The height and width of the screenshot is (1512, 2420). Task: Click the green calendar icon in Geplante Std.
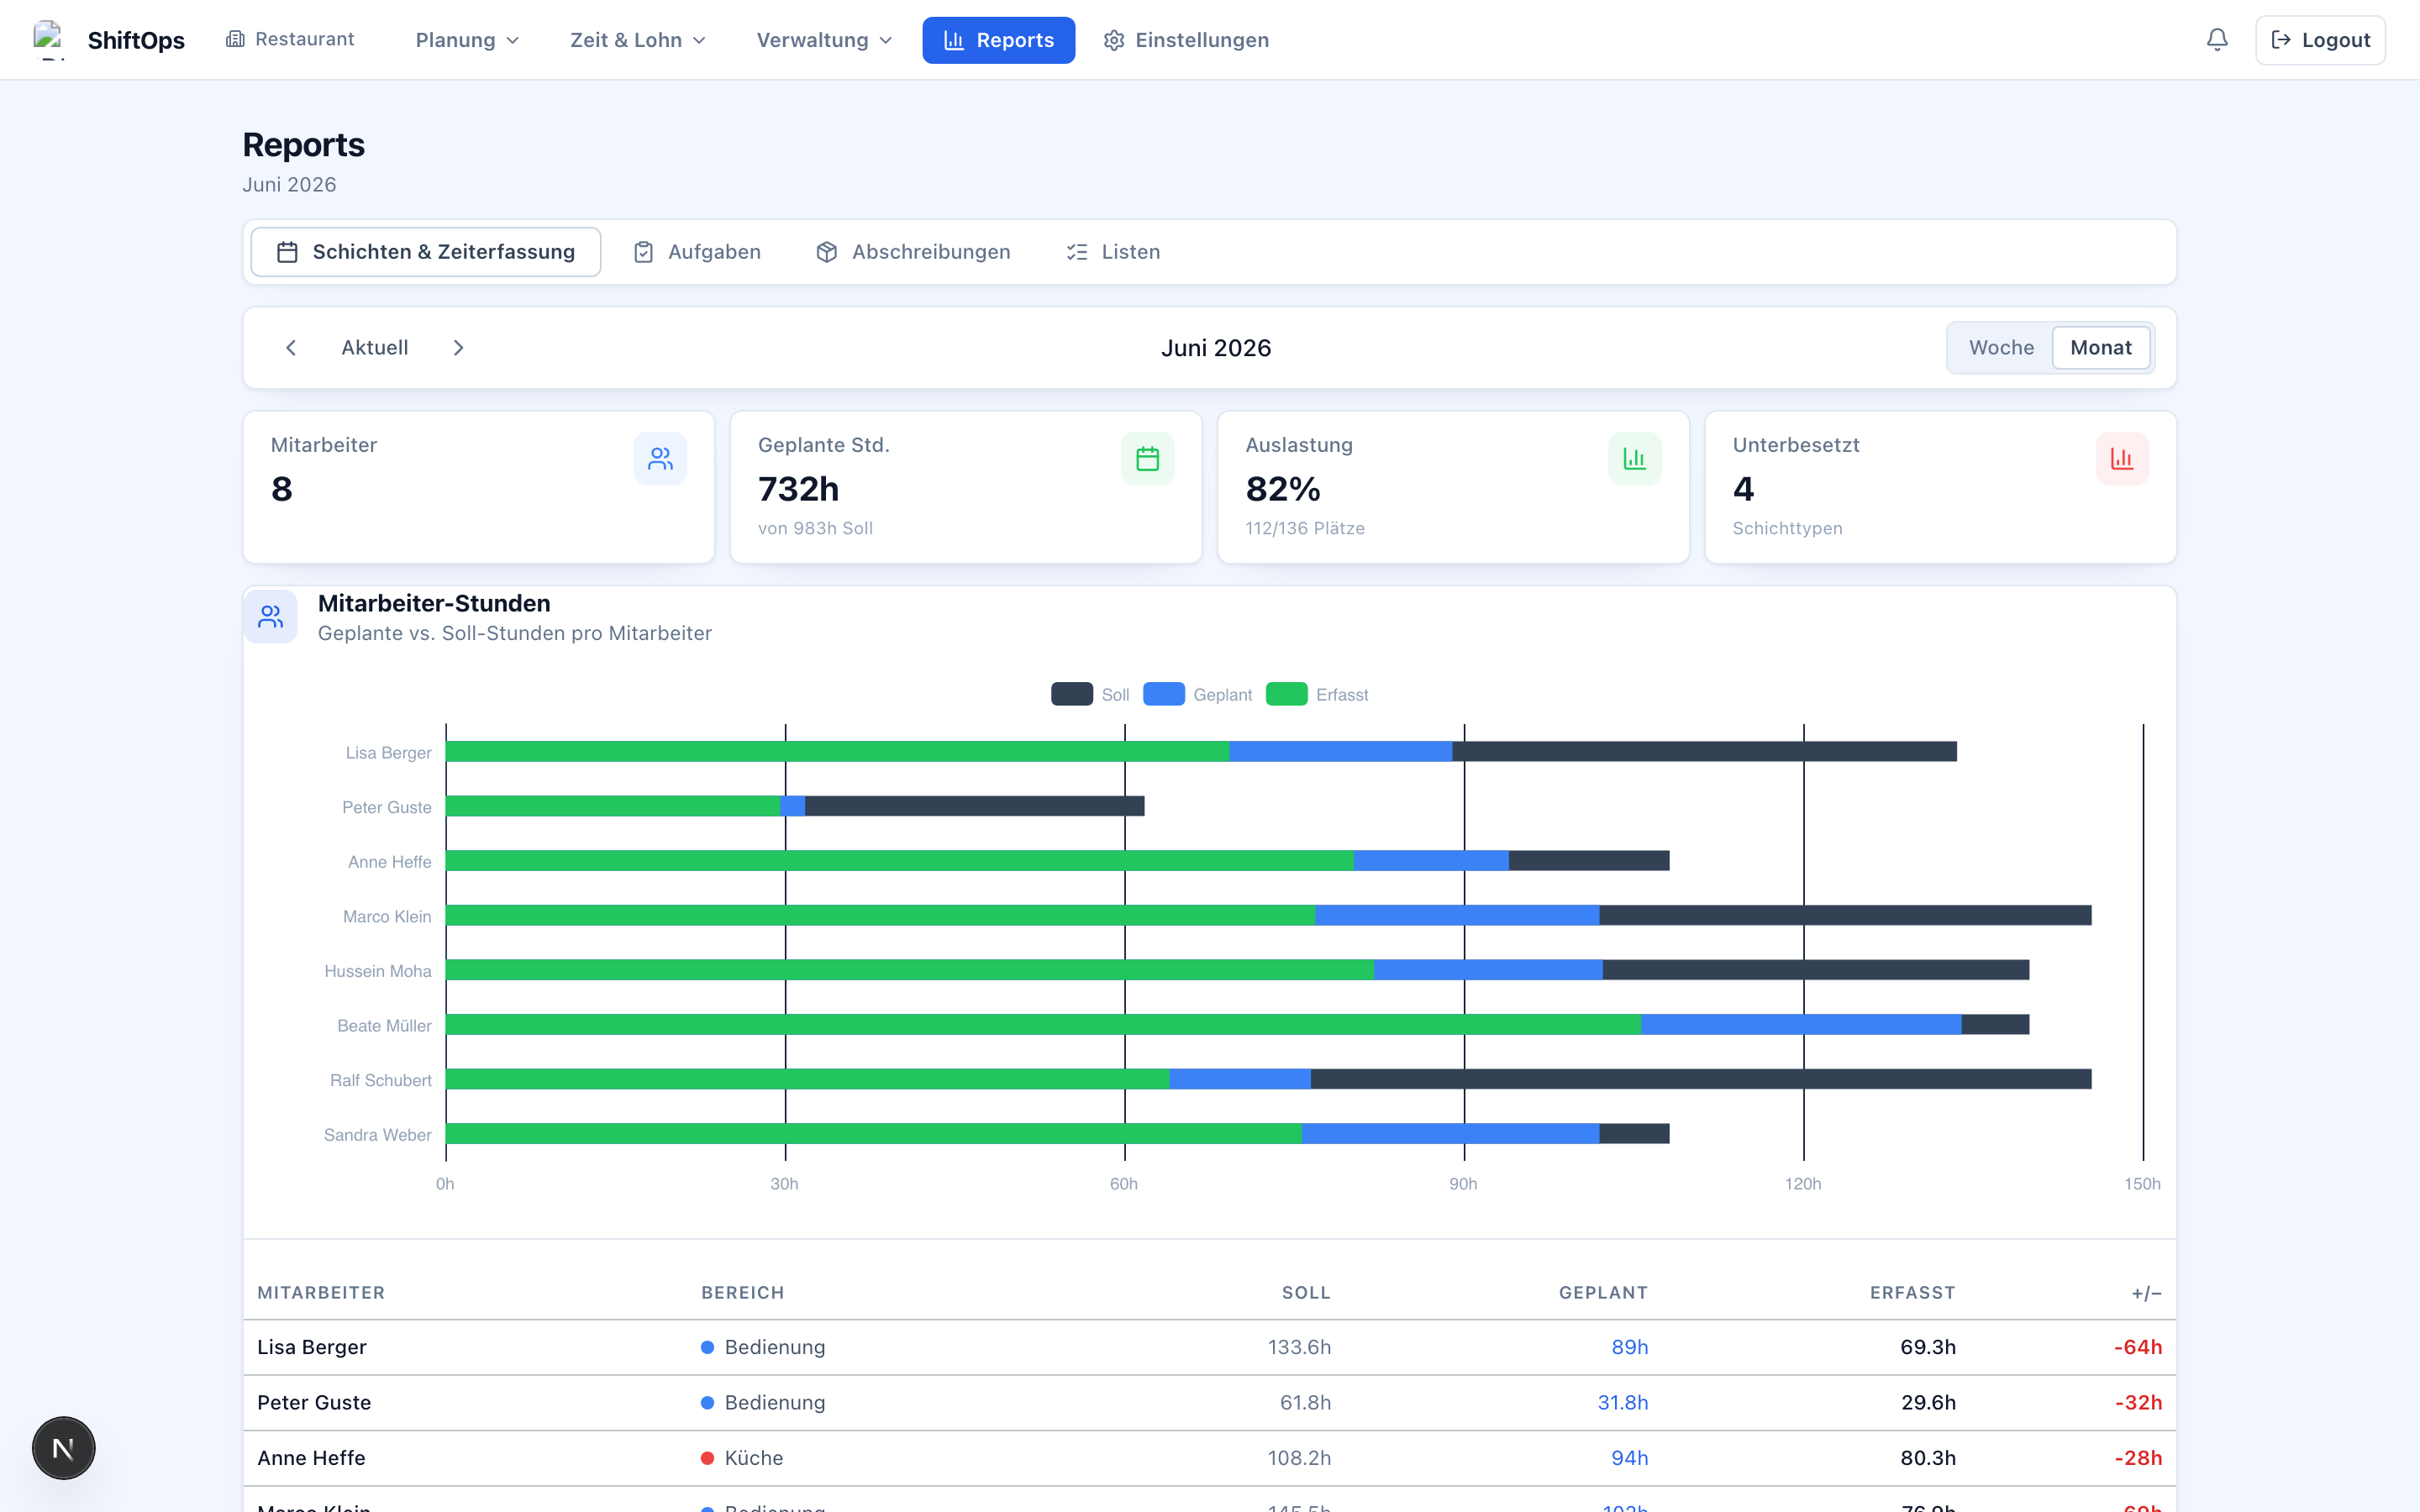[1147, 459]
